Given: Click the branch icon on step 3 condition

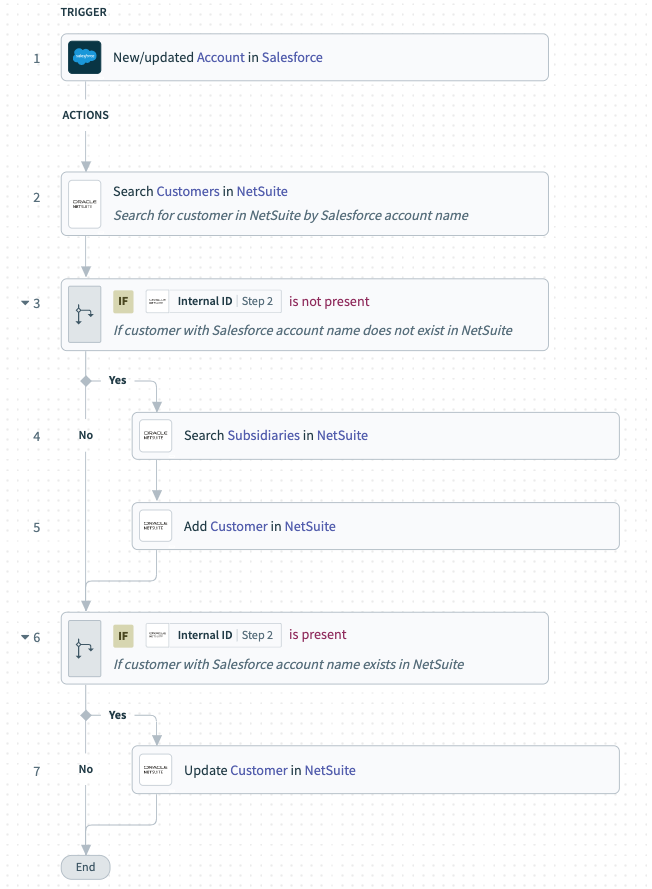Looking at the screenshot, I should (85, 315).
